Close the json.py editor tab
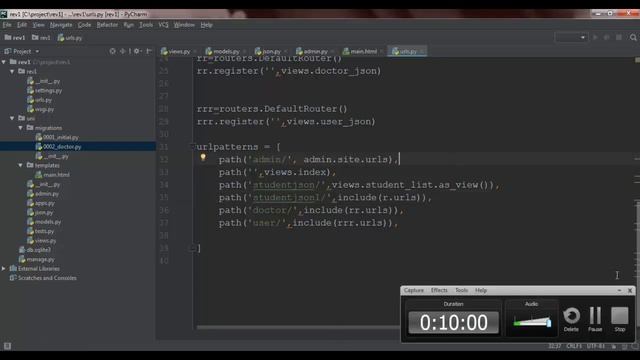 coord(286,51)
